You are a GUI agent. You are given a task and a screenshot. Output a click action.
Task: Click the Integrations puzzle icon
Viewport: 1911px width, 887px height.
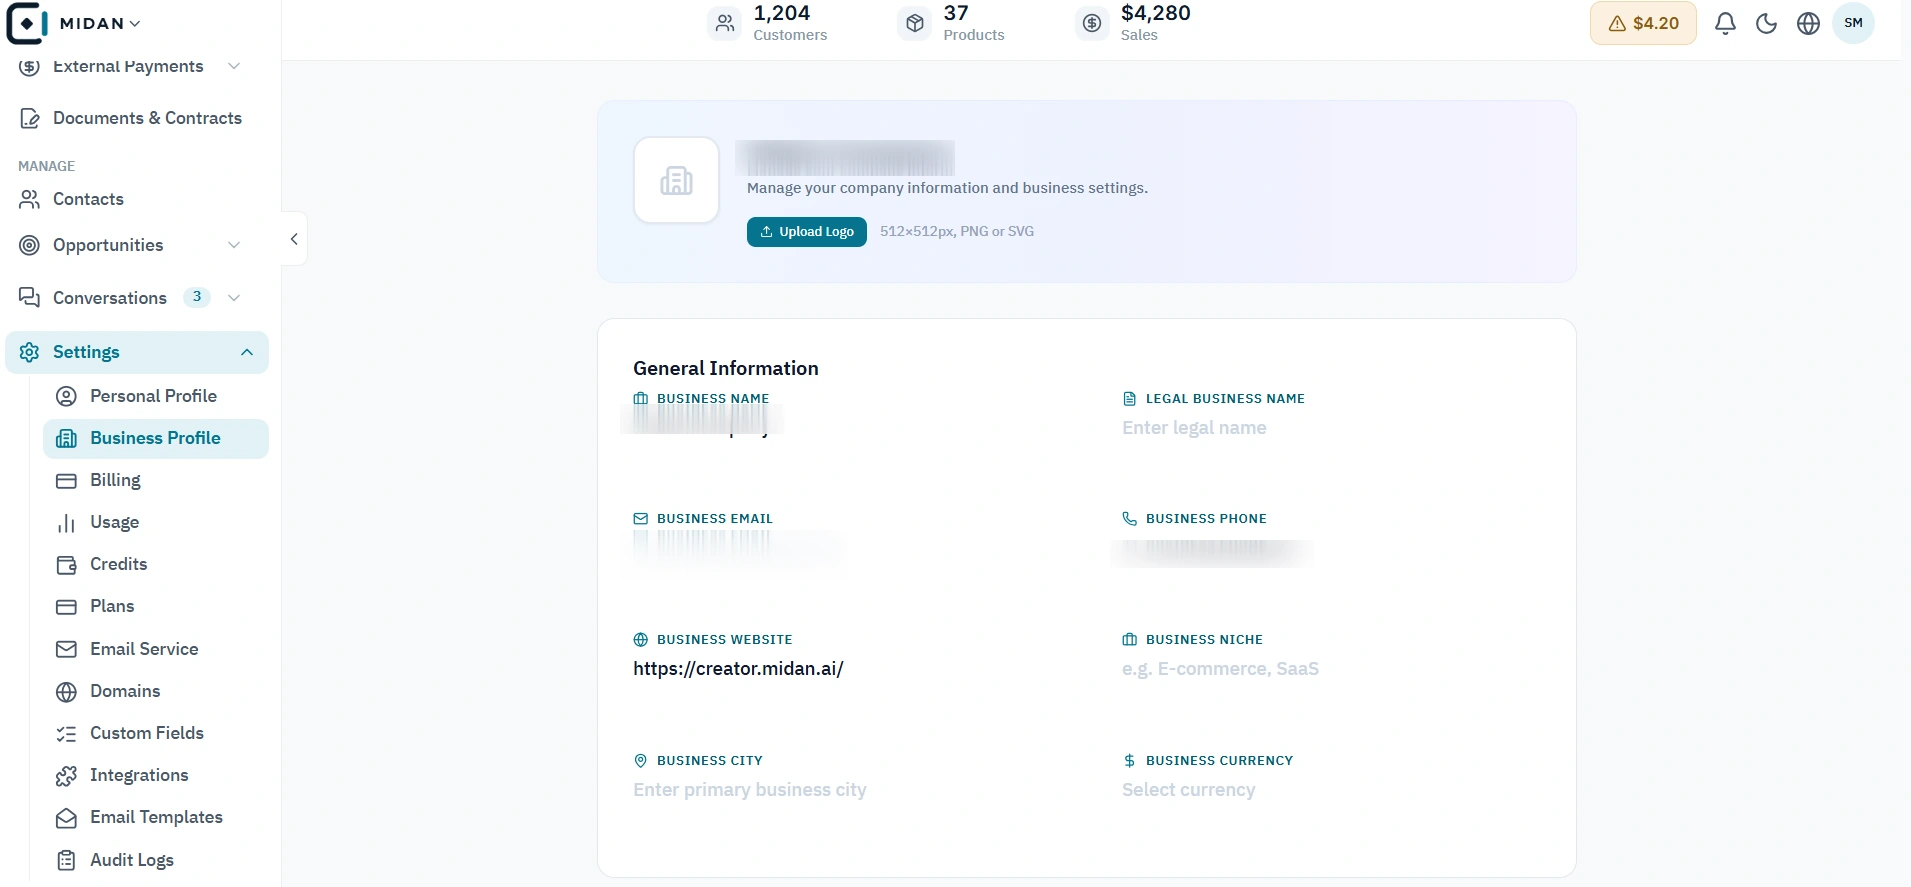66,776
